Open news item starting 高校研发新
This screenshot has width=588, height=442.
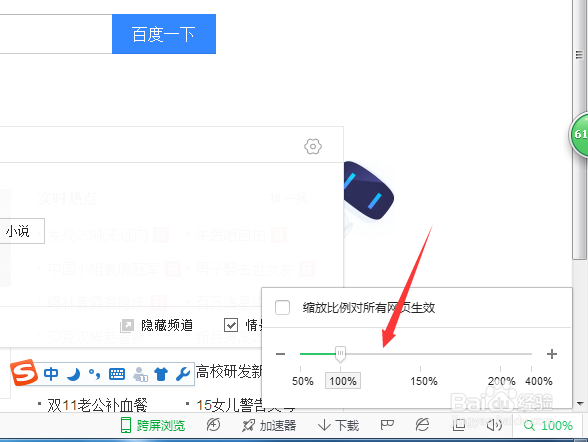coord(229,372)
